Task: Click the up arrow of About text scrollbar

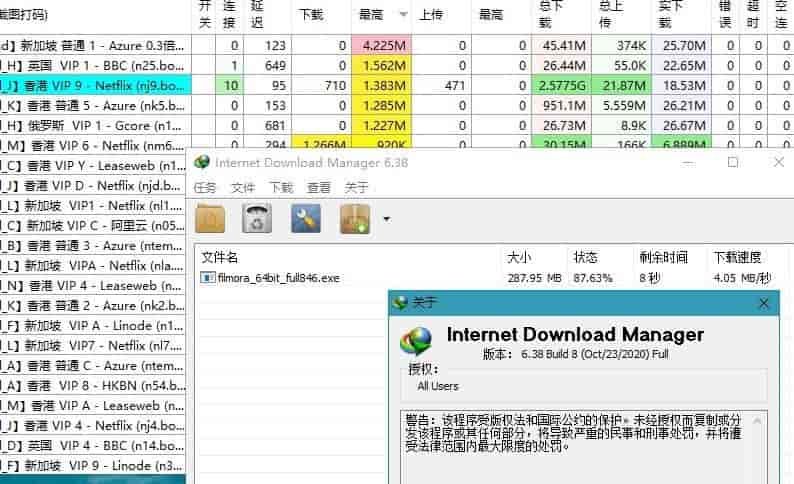Action: click(x=758, y=421)
